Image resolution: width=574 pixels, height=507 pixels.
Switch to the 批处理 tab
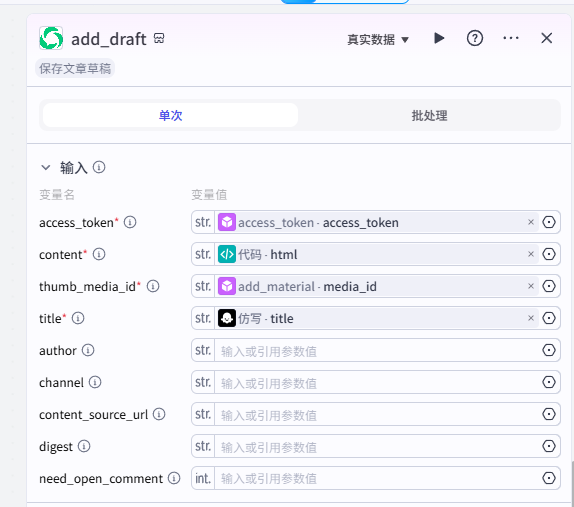point(429,115)
